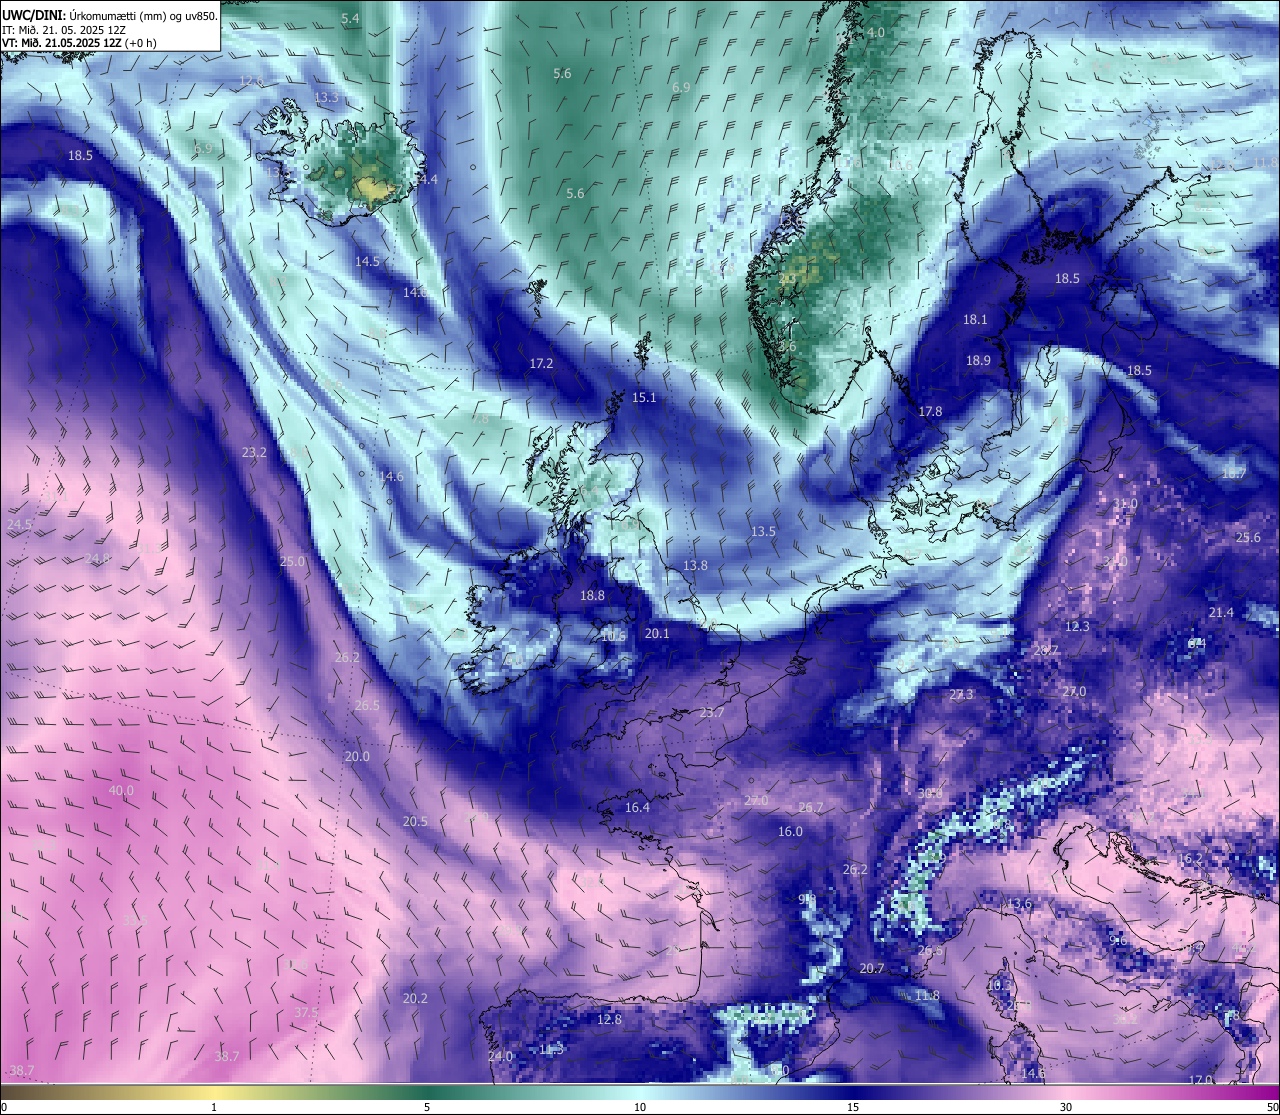This screenshot has height=1115, width=1280.
Task: Click the color scale label 10
Action: (640, 1107)
